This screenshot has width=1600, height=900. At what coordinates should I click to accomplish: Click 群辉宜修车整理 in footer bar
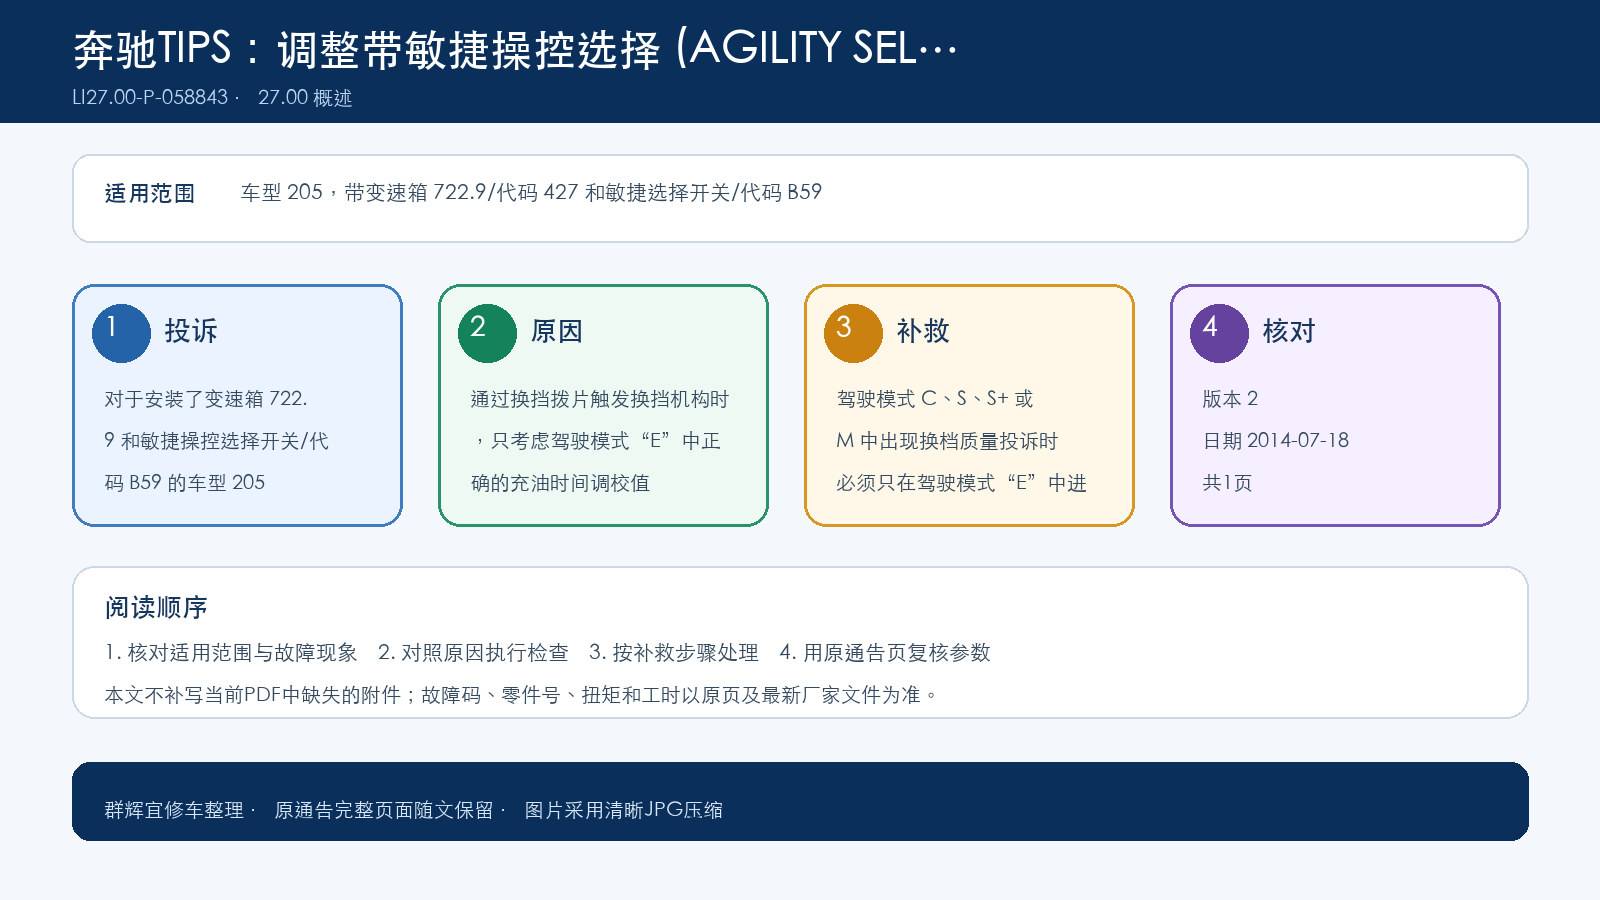click(174, 810)
